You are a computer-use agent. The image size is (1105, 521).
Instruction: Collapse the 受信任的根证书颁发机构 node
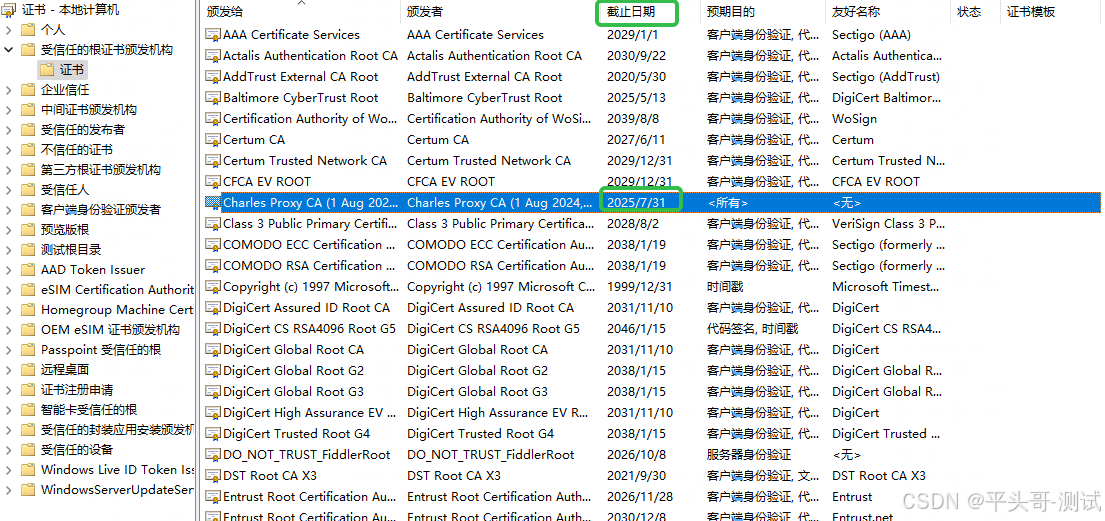click(x=8, y=50)
